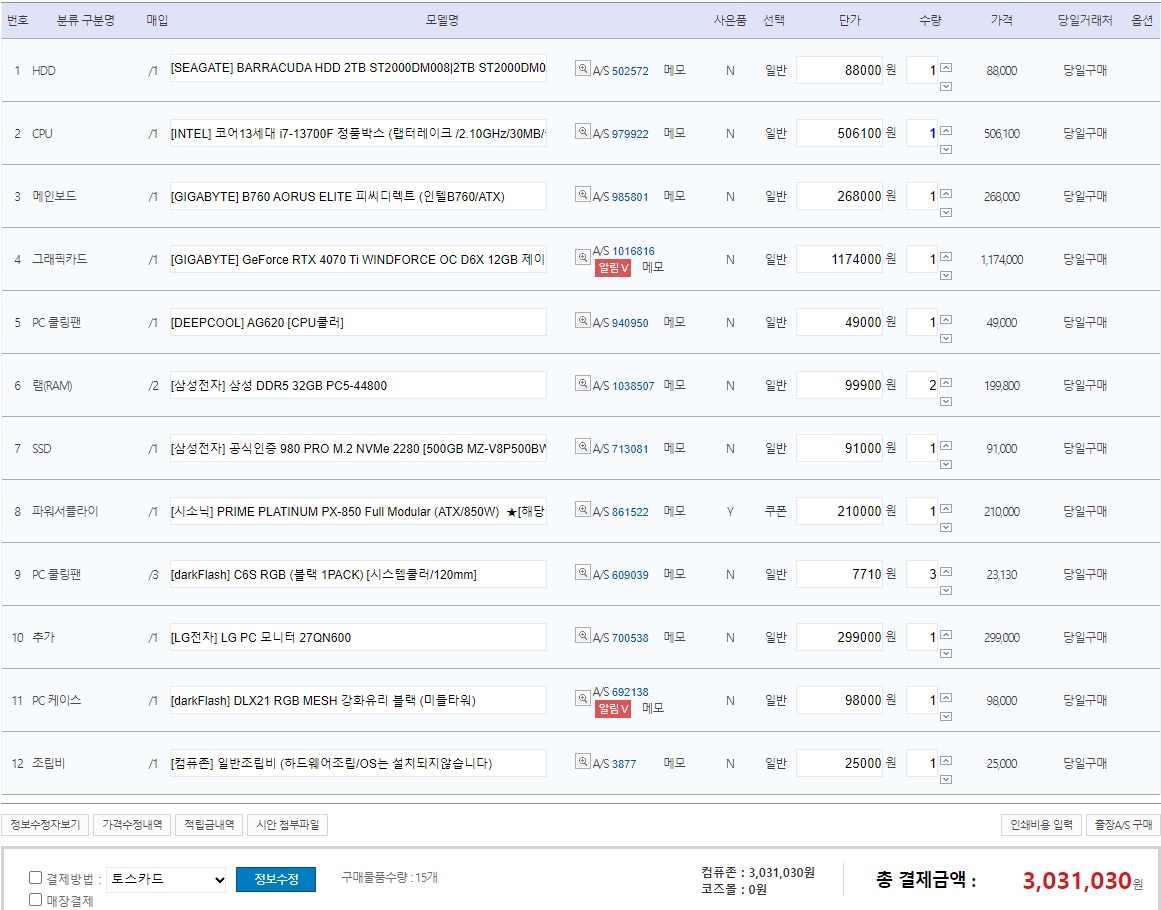
Task: Click 출장A/S 구매 button
Action: click(1123, 824)
